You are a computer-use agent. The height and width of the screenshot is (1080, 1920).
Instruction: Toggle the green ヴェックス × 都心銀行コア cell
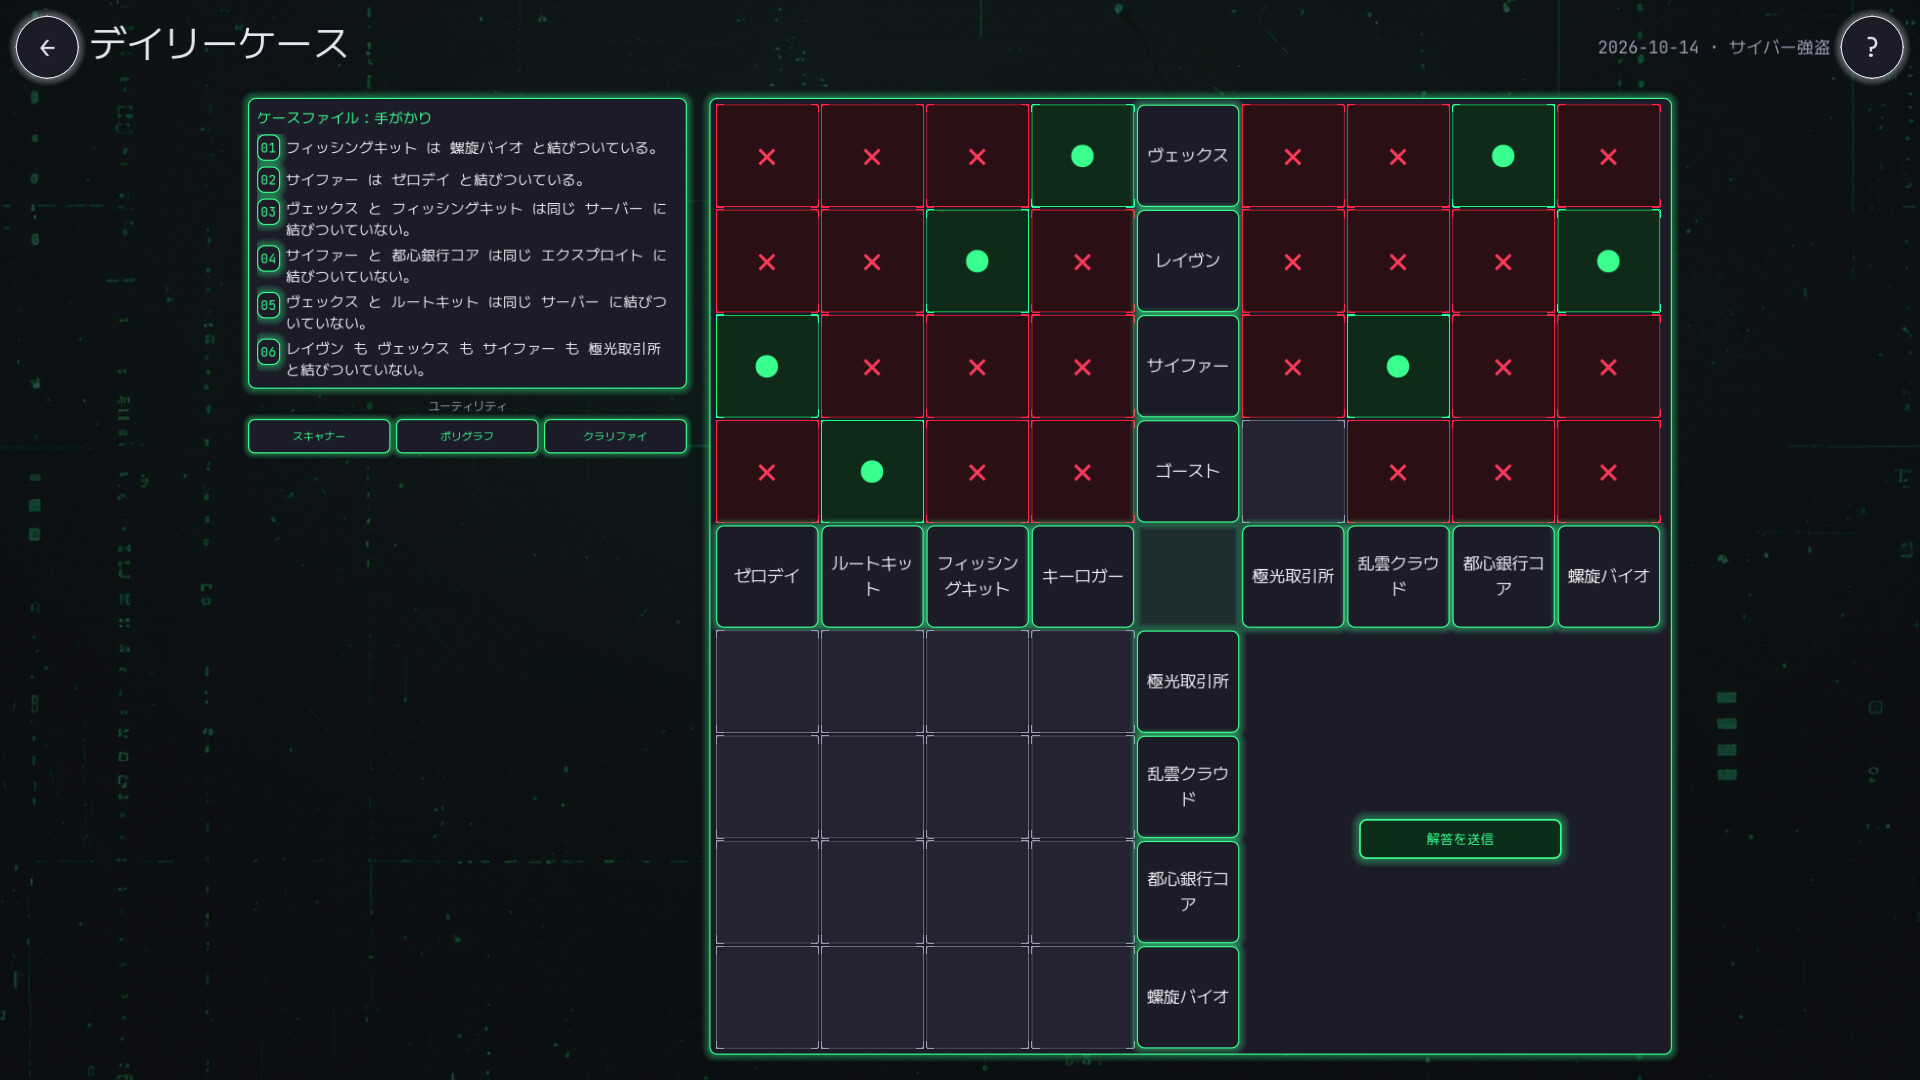tap(1503, 156)
